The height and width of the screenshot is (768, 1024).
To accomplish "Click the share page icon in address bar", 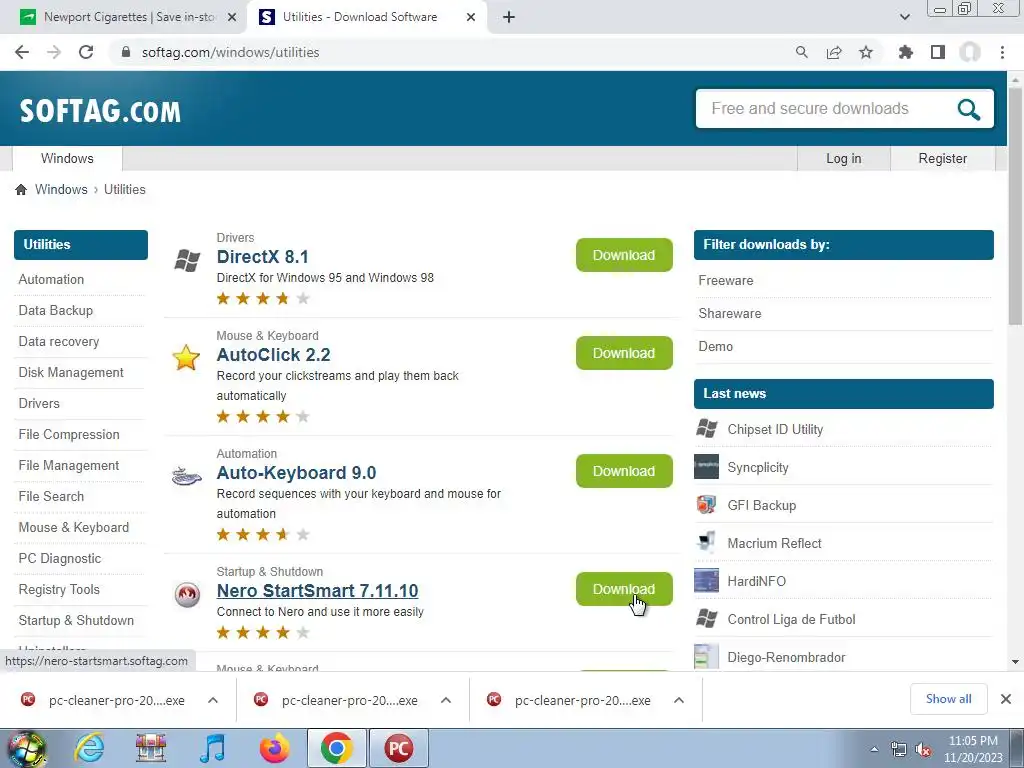I will pyautogui.click(x=834, y=52).
